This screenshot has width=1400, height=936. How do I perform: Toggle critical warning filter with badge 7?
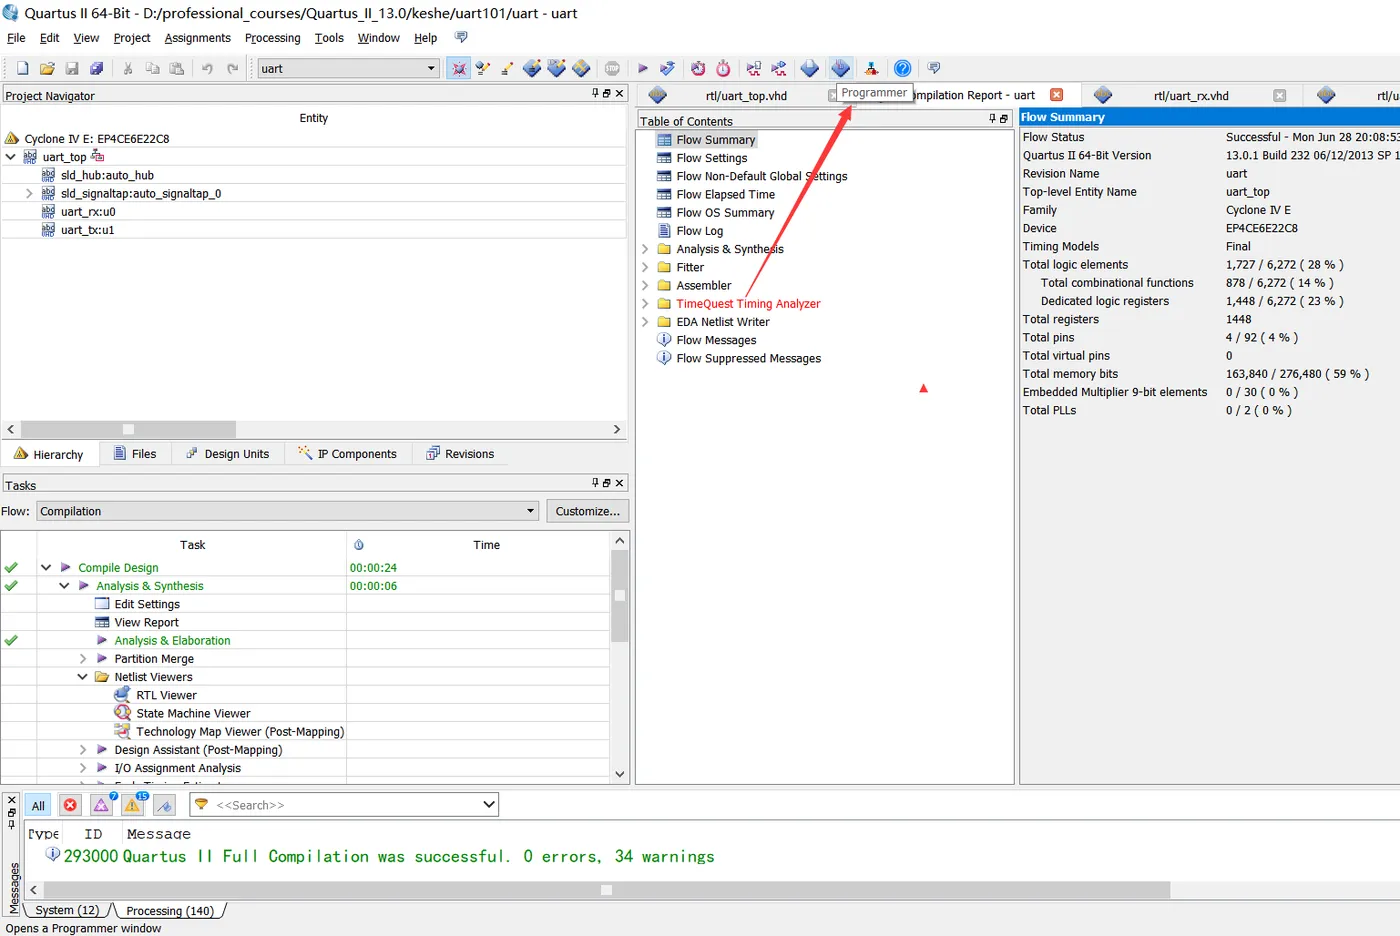102,805
